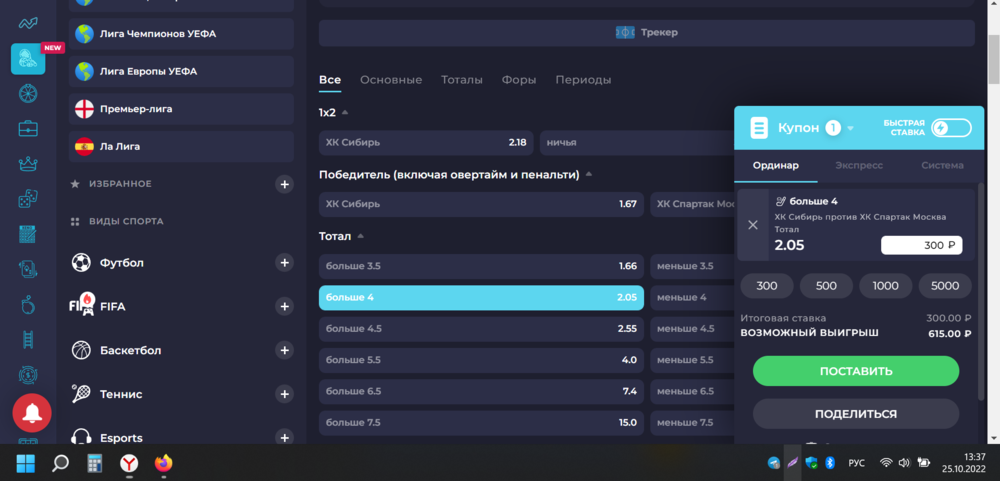Open the crown icon in the left sidebar

pyautogui.click(x=28, y=164)
